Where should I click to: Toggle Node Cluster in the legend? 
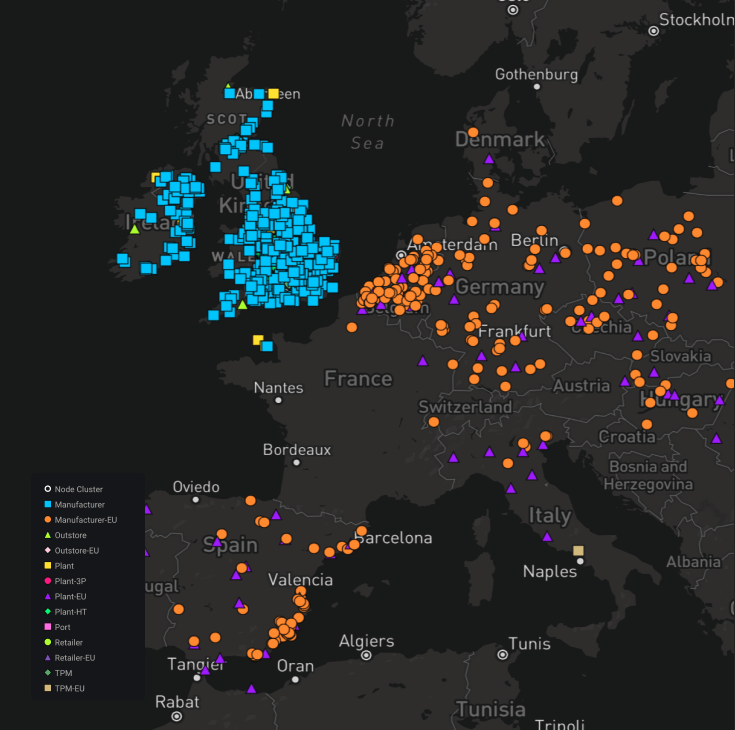79,489
